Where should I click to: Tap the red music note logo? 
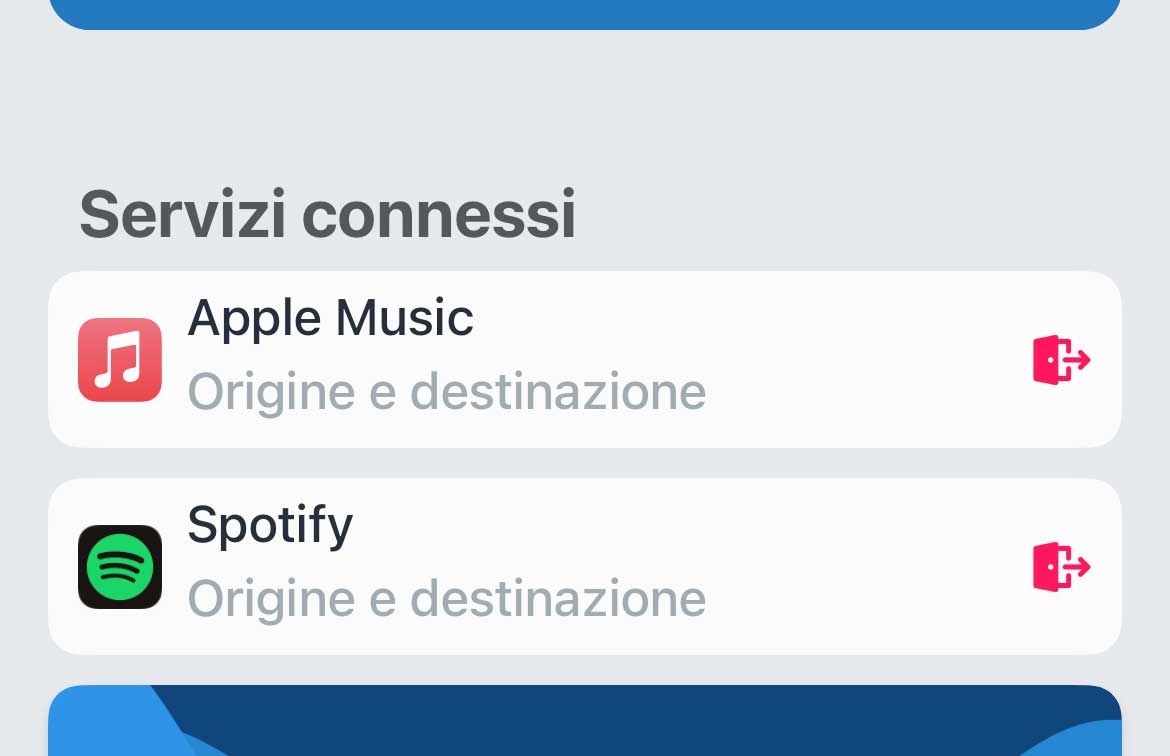[120, 360]
